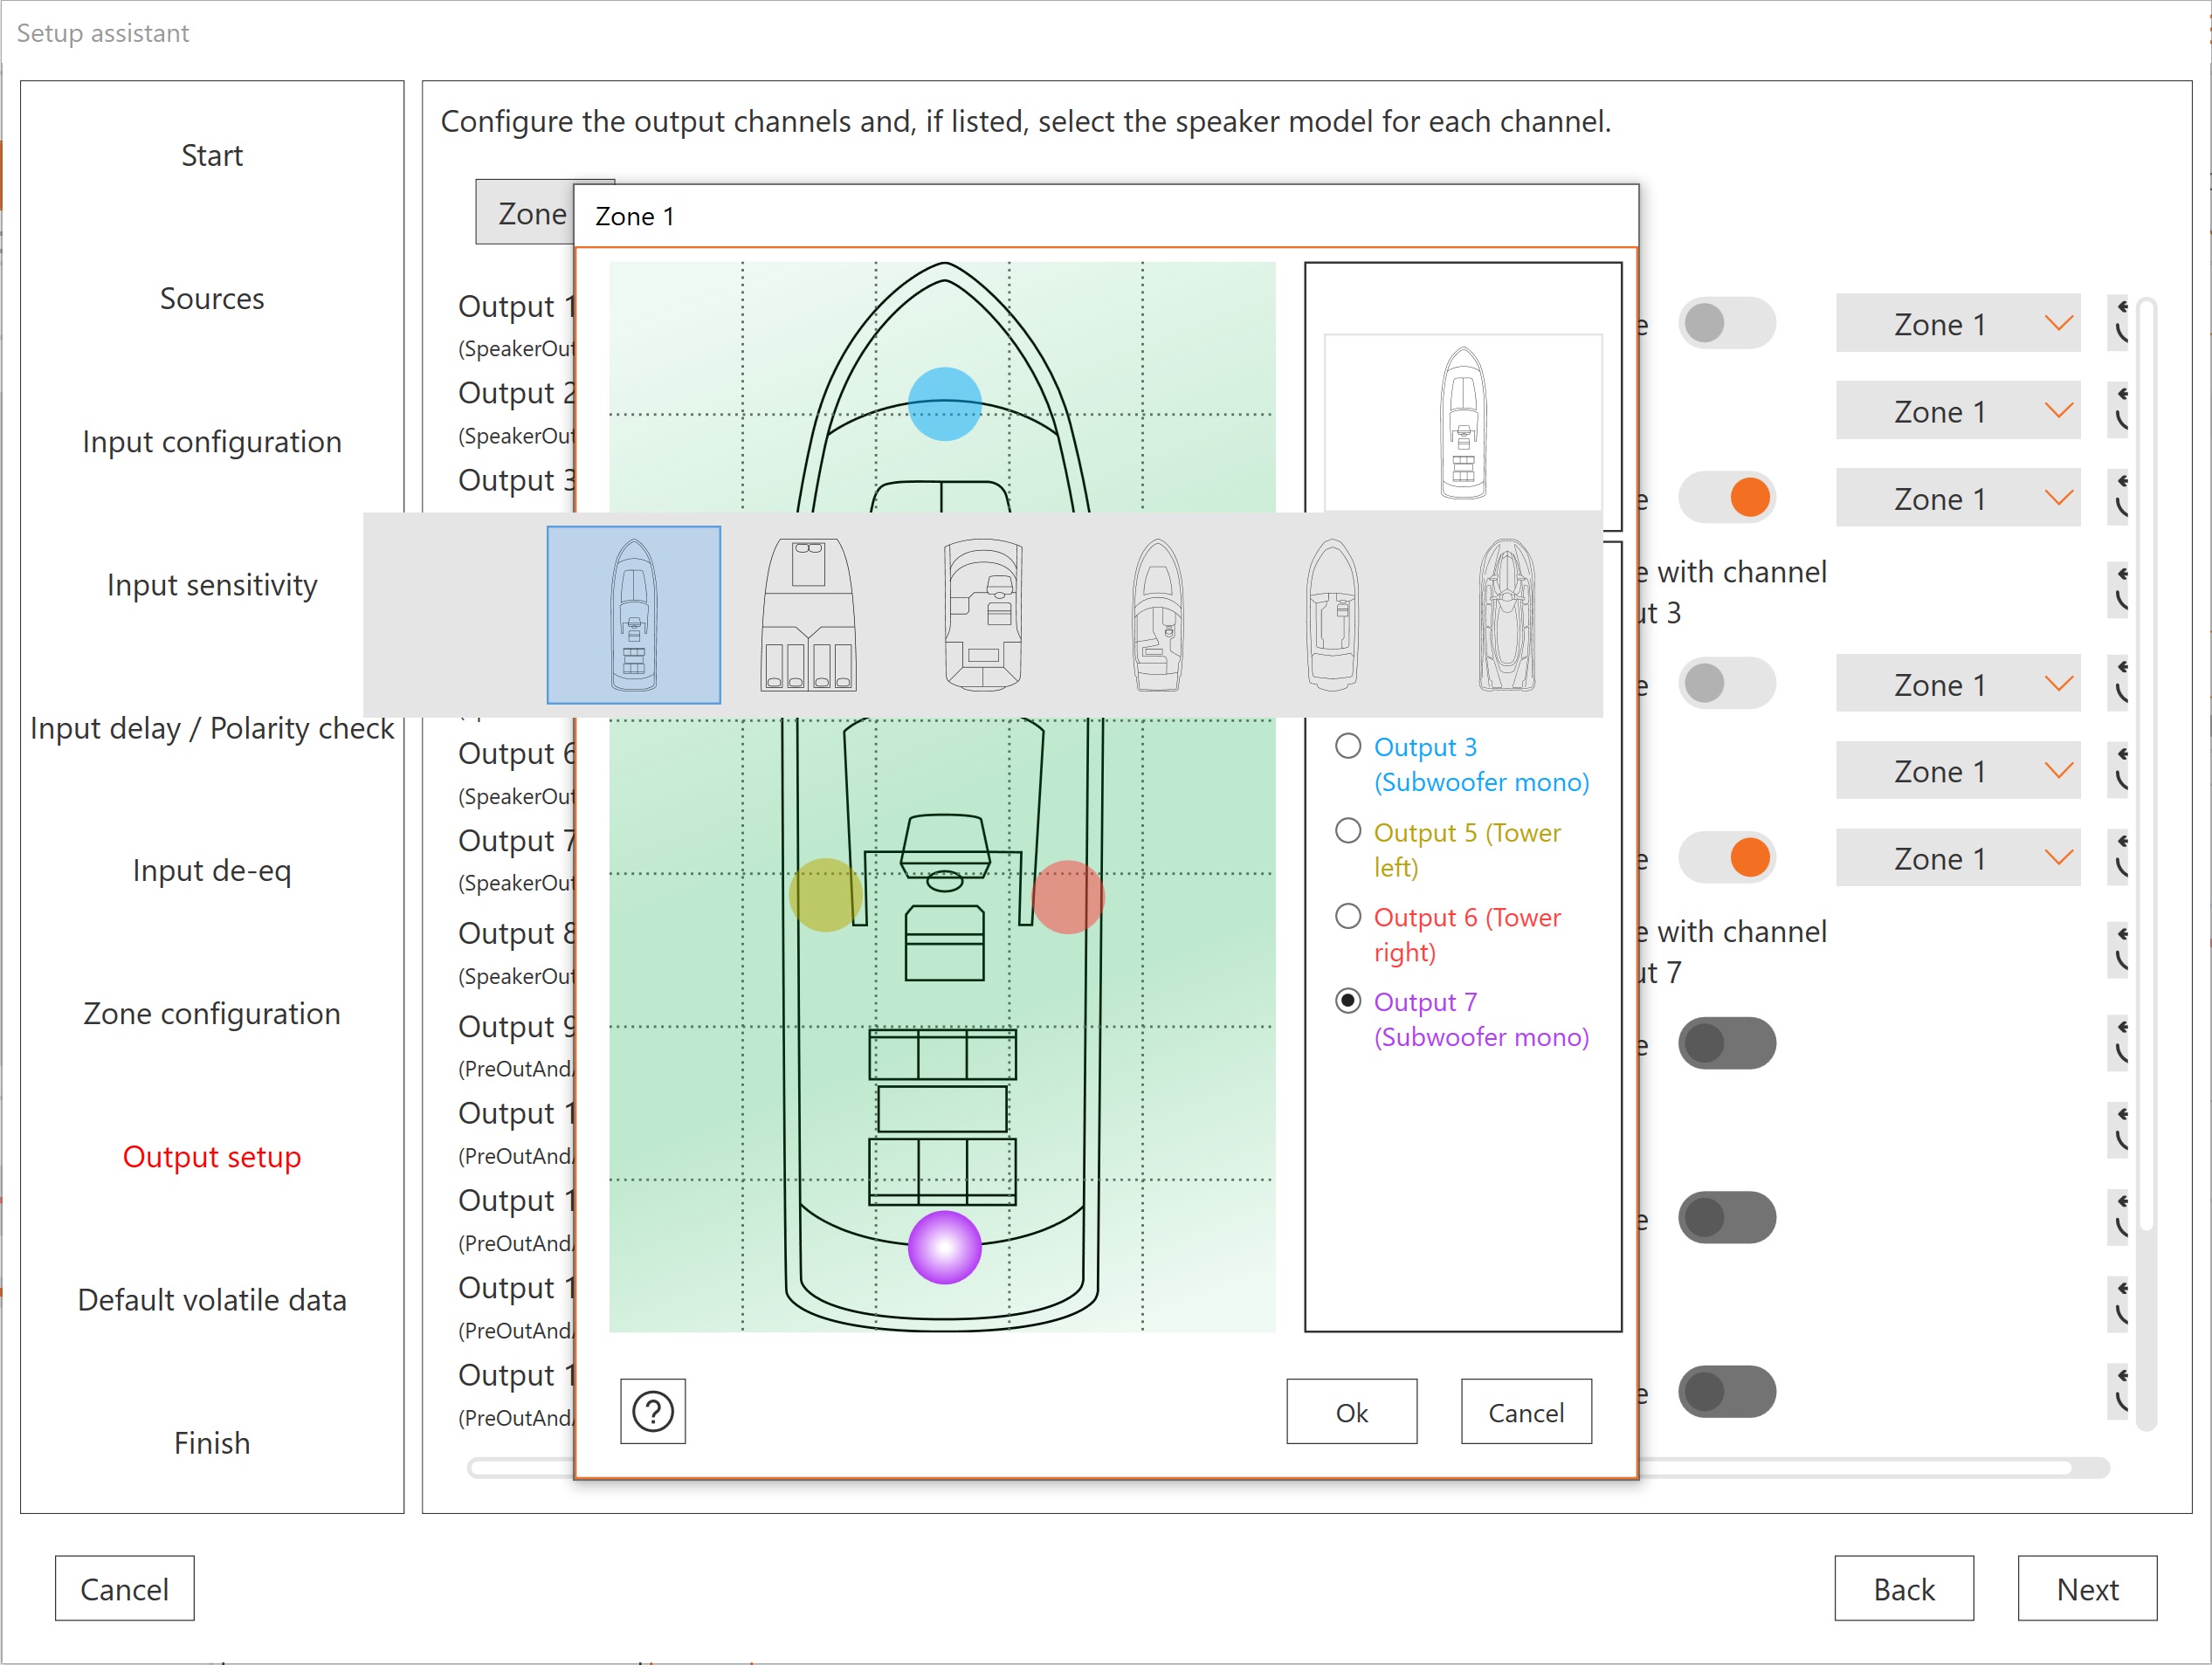Expand the second row Zone 1 dropdown
Viewport: 2212px width, 1665px height.
[x=1956, y=410]
